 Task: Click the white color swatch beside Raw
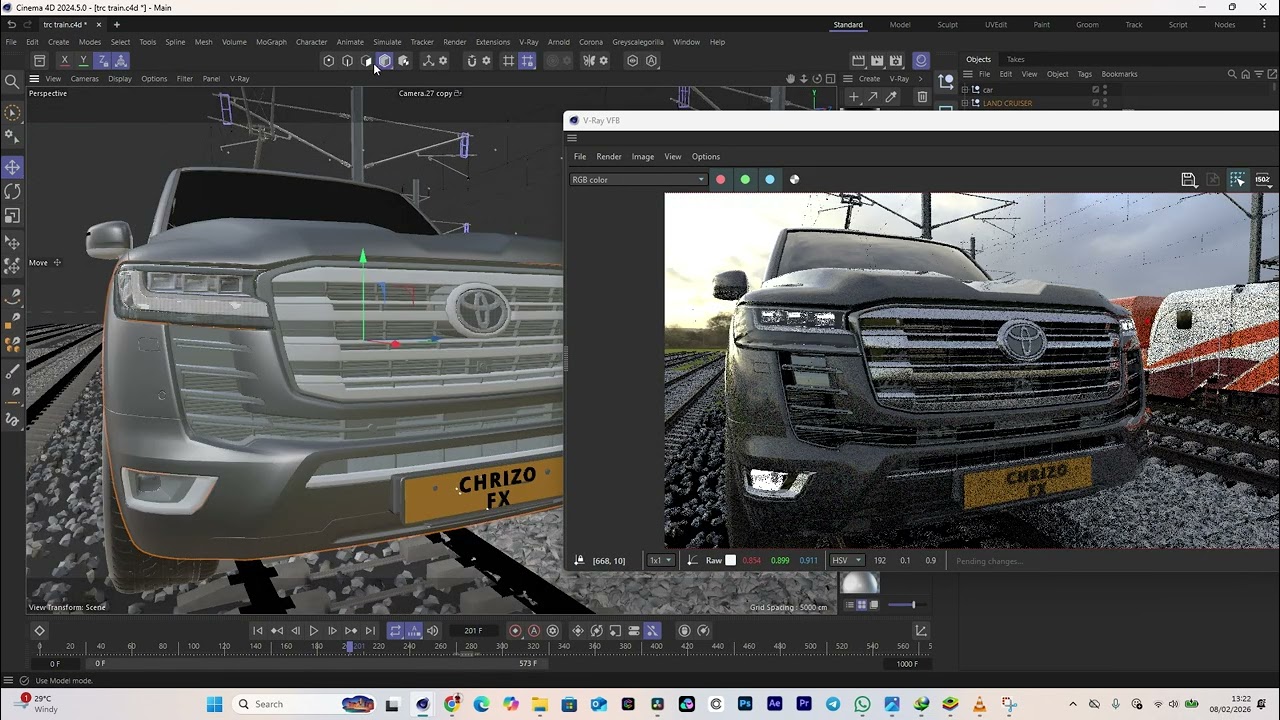click(730, 561)
